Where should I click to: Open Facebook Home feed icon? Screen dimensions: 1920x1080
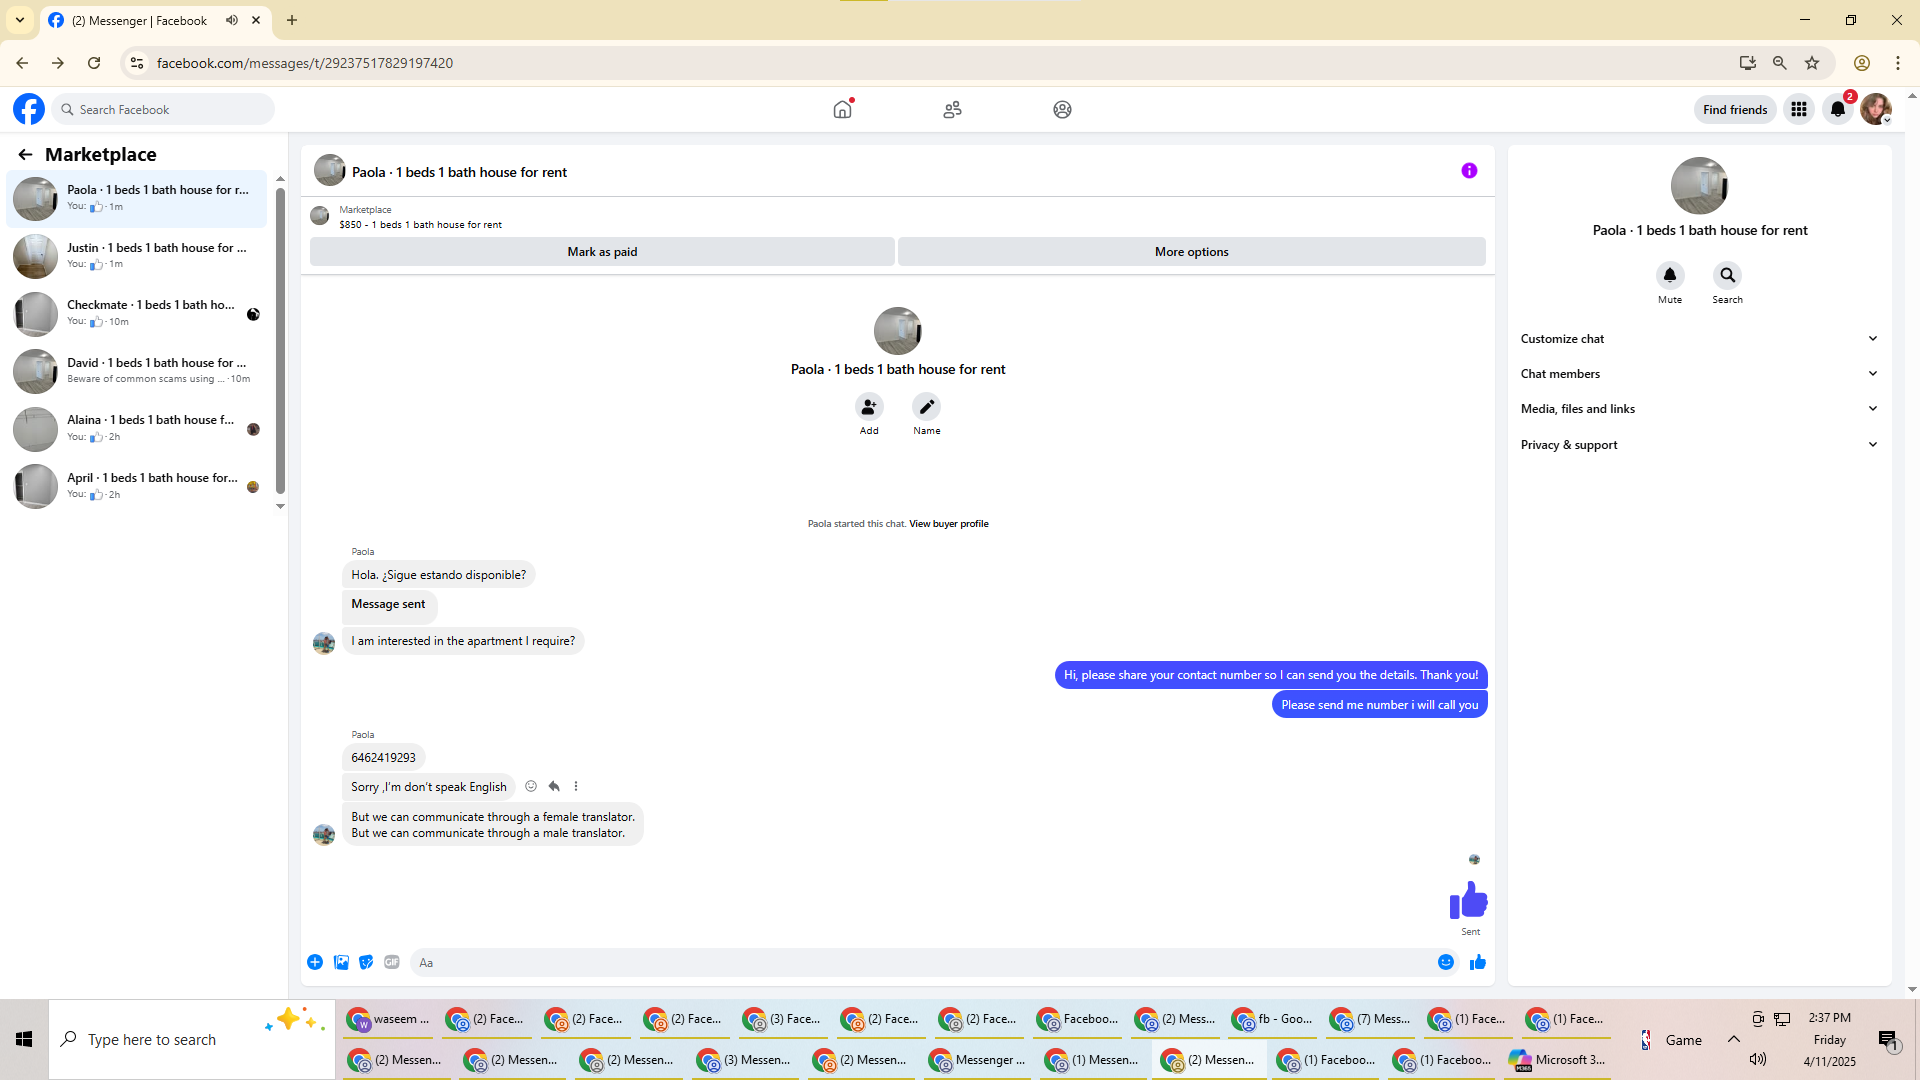843,109
